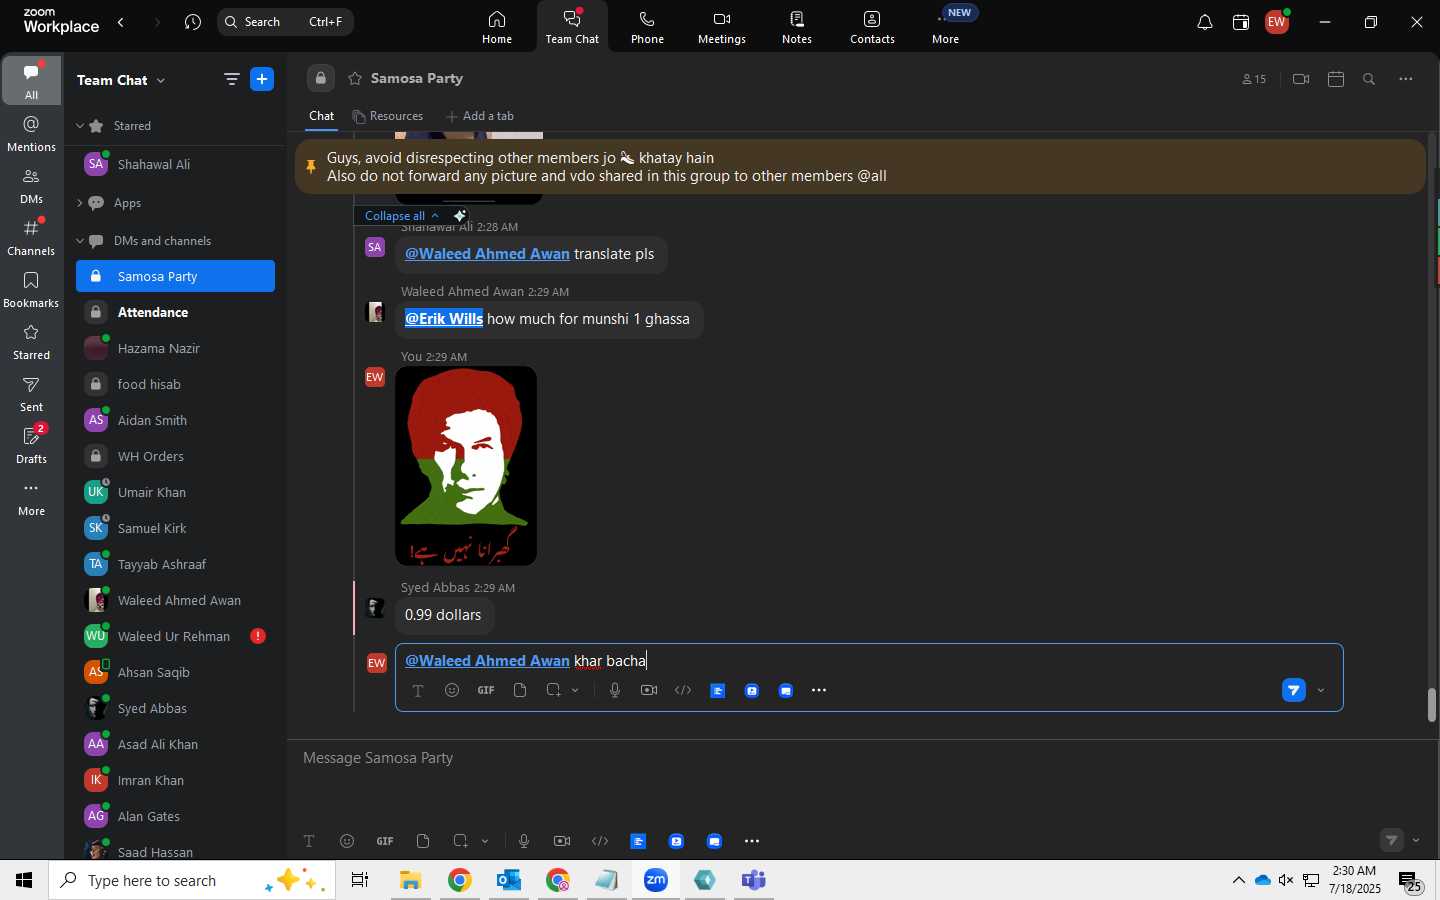
Task: Open the calendar icon in title bar
Action: point(1242,23)
